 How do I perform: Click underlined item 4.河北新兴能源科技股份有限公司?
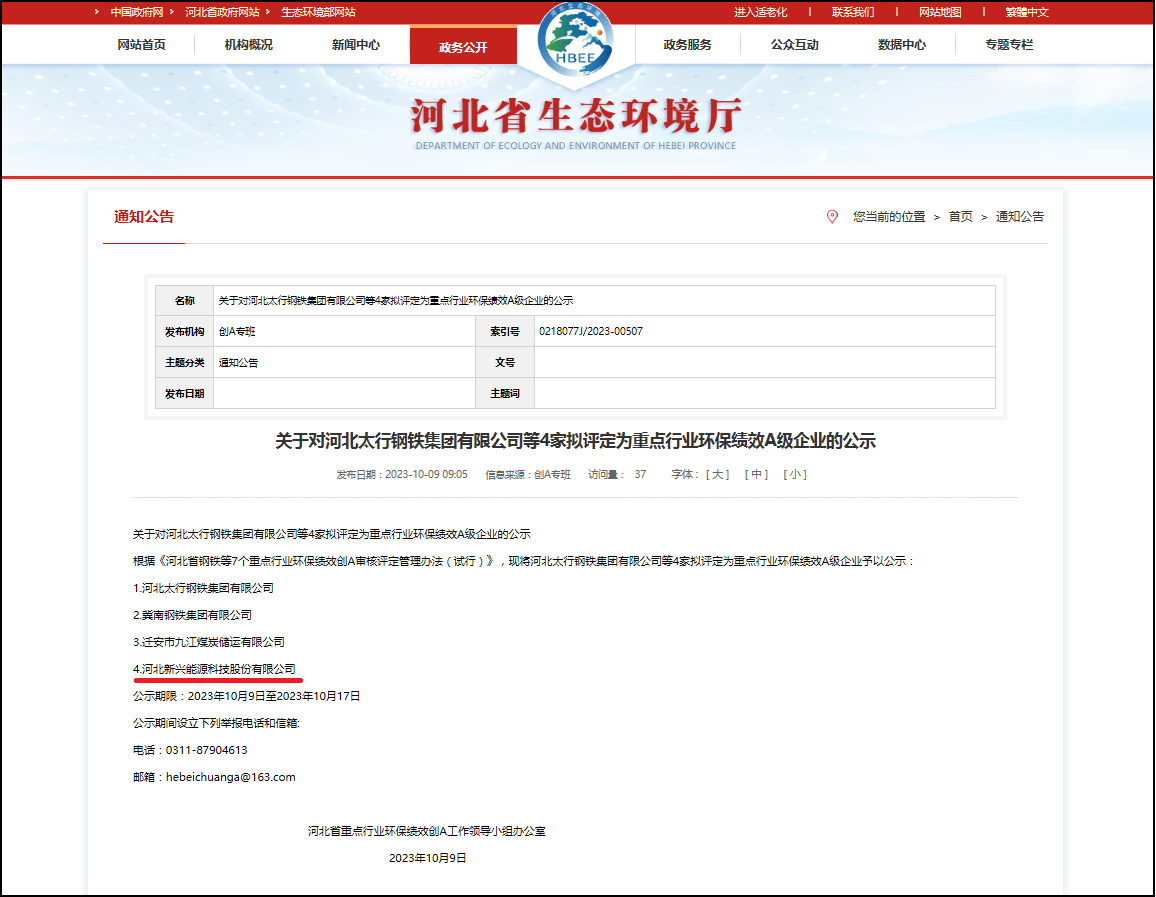215,669
